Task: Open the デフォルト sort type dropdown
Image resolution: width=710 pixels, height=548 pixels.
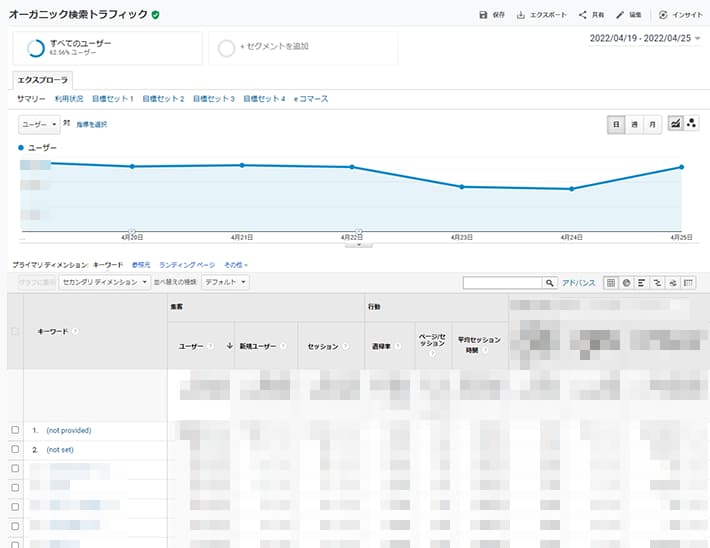Action: (x=225, y=282)
